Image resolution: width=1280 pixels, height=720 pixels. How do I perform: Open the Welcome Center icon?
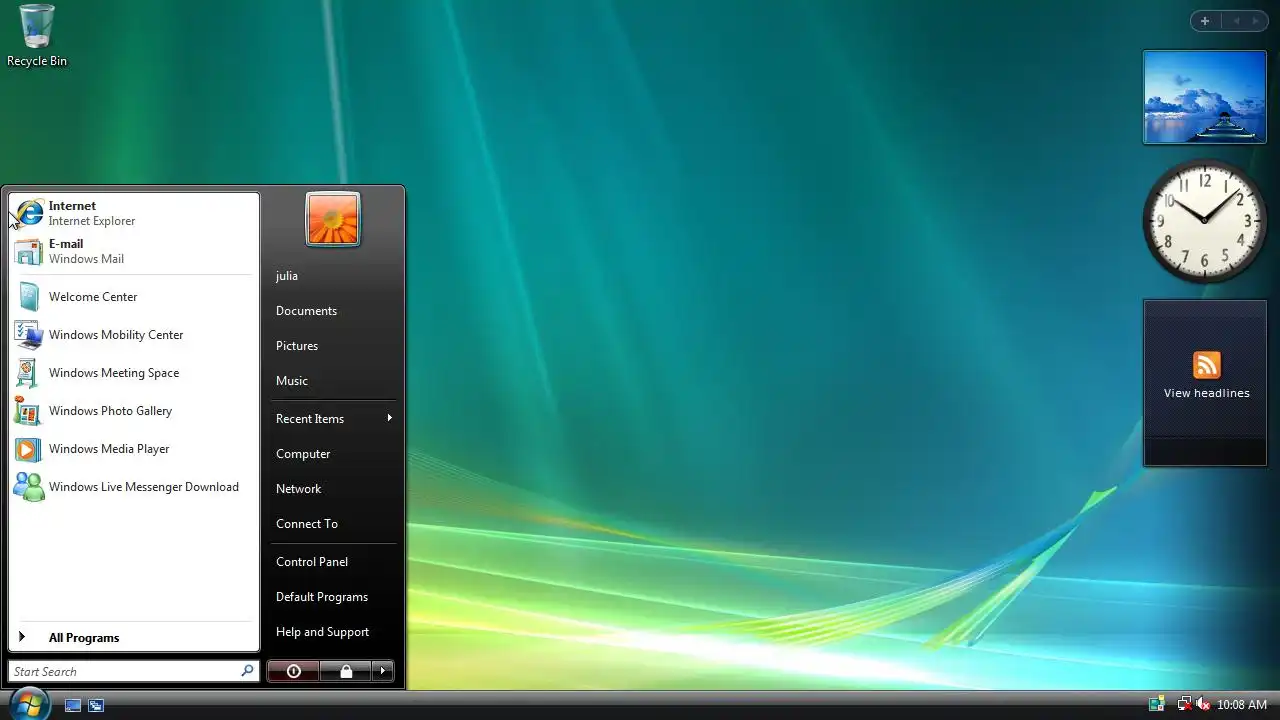coord(28,297)
